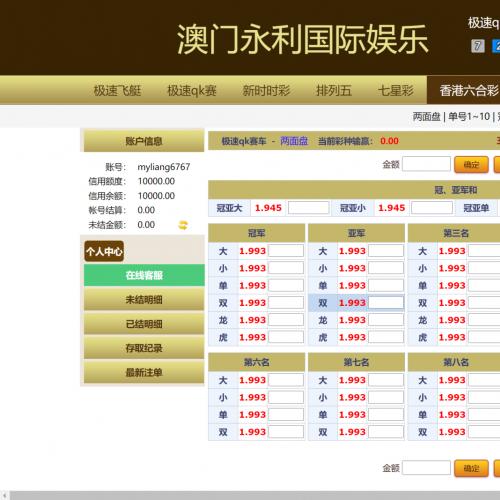This screenshot has height=500, width=500.
Task: Switch to 排列五 tab
Action: pyautogui.click(x=334, y=90)
